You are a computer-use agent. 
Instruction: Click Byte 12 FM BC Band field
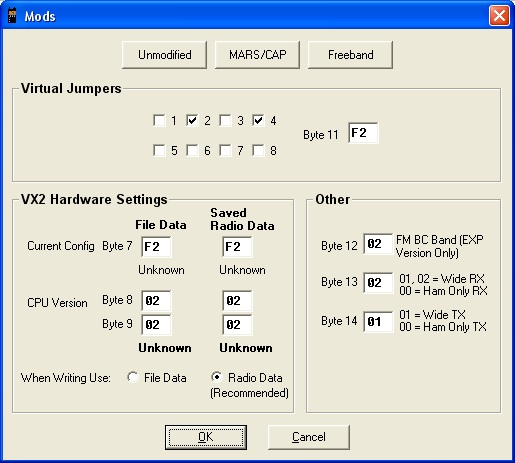pyautogui.click(x=378, y=244)
